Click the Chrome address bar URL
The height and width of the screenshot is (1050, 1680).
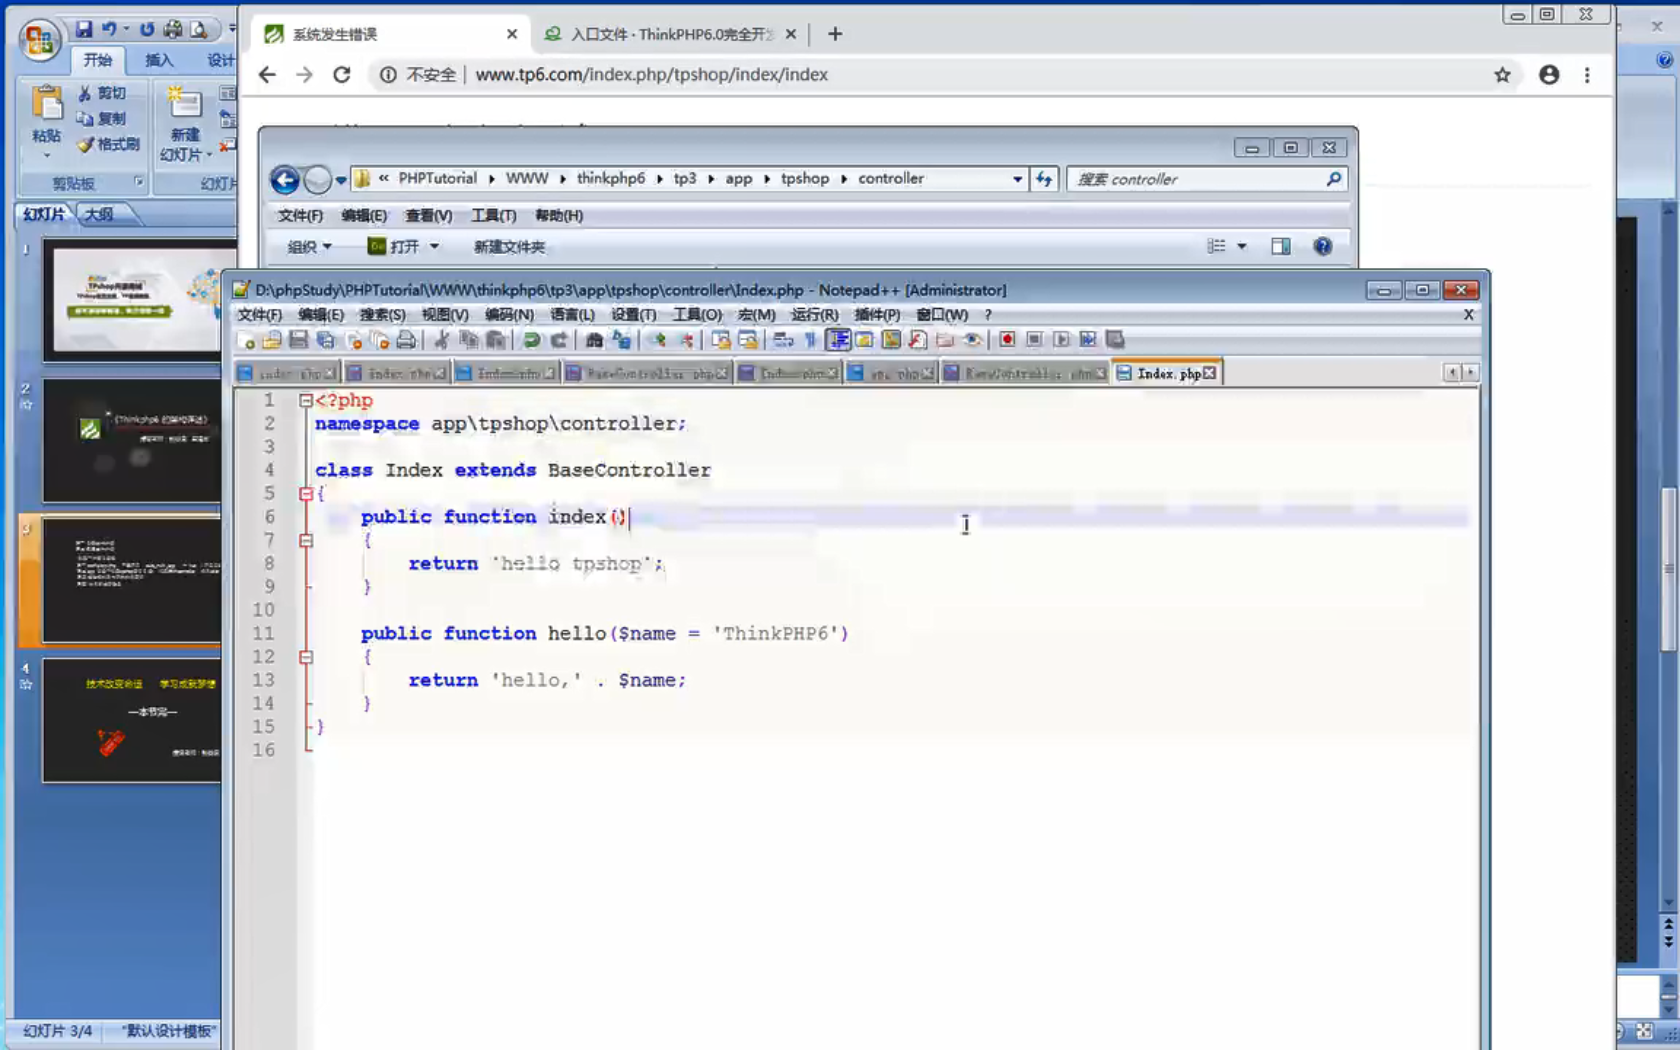651,75
